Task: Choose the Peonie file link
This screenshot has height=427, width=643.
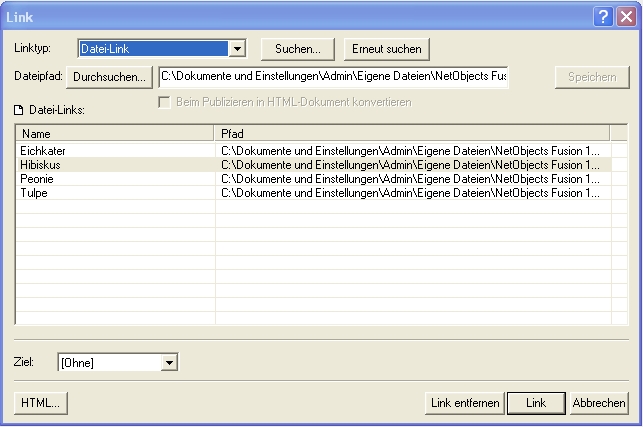Action: tap(36, 178)
